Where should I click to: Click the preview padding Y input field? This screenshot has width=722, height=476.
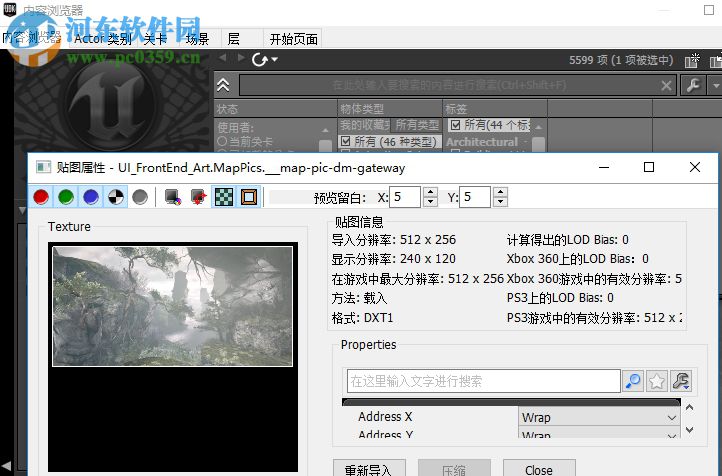[x=475, y=197]
